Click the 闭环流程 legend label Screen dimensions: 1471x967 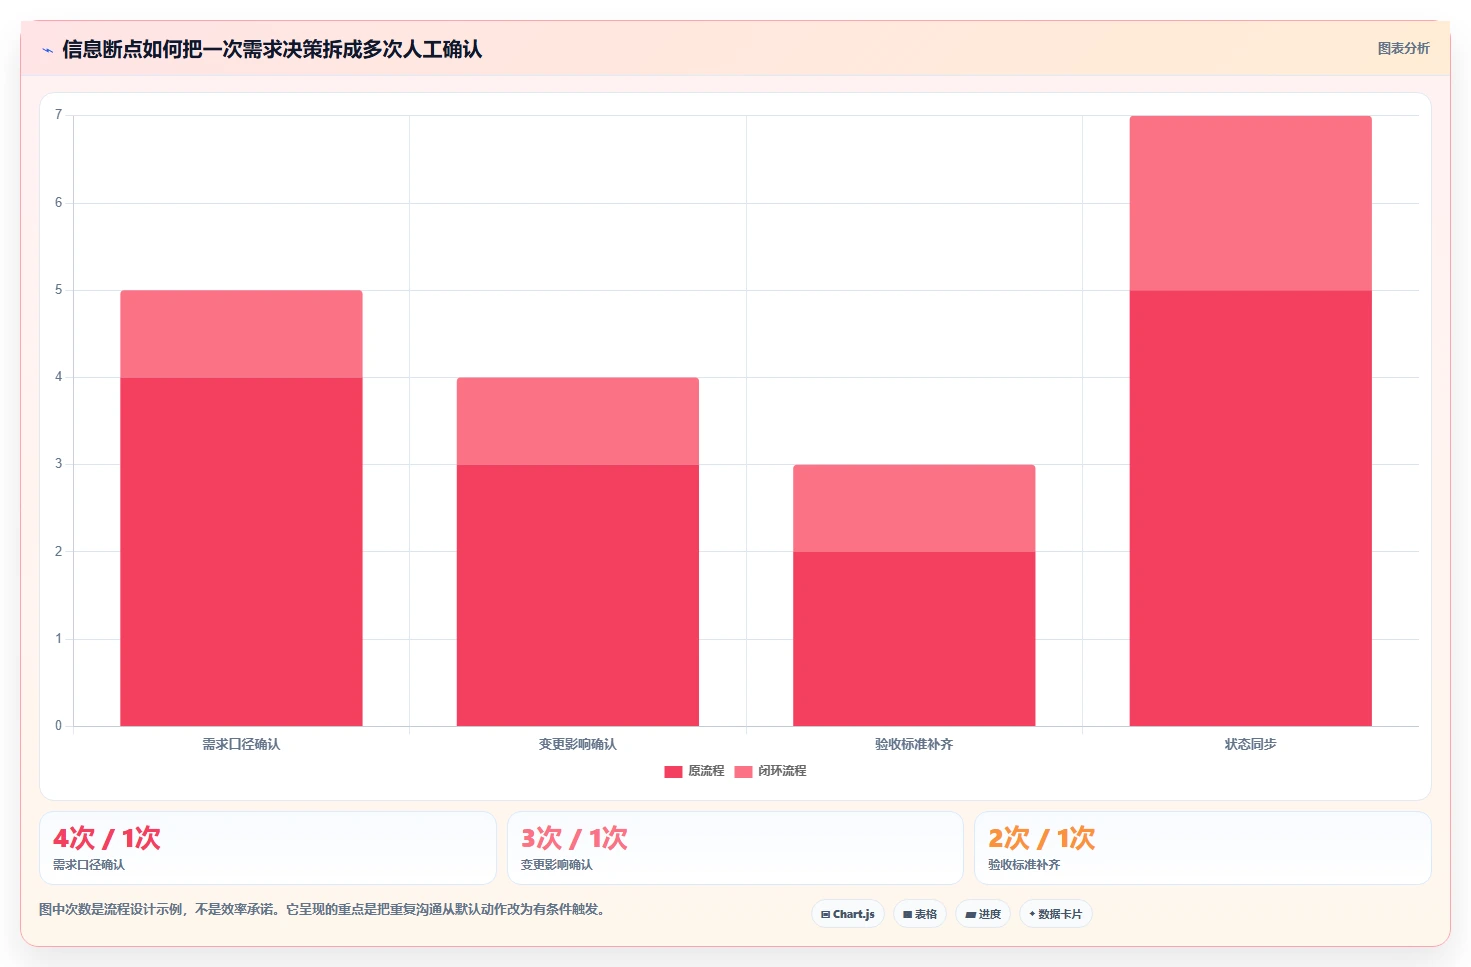pyautogui.click(x=782, y=771)
